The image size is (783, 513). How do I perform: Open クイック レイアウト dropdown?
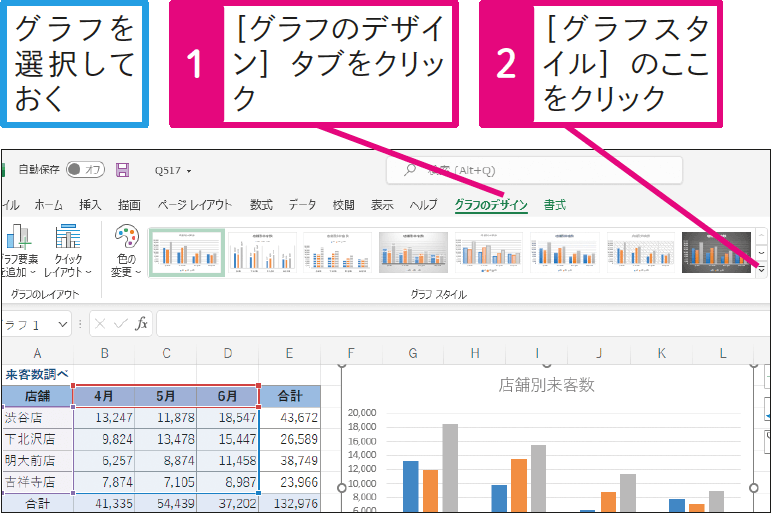click(x=68, y=250)
